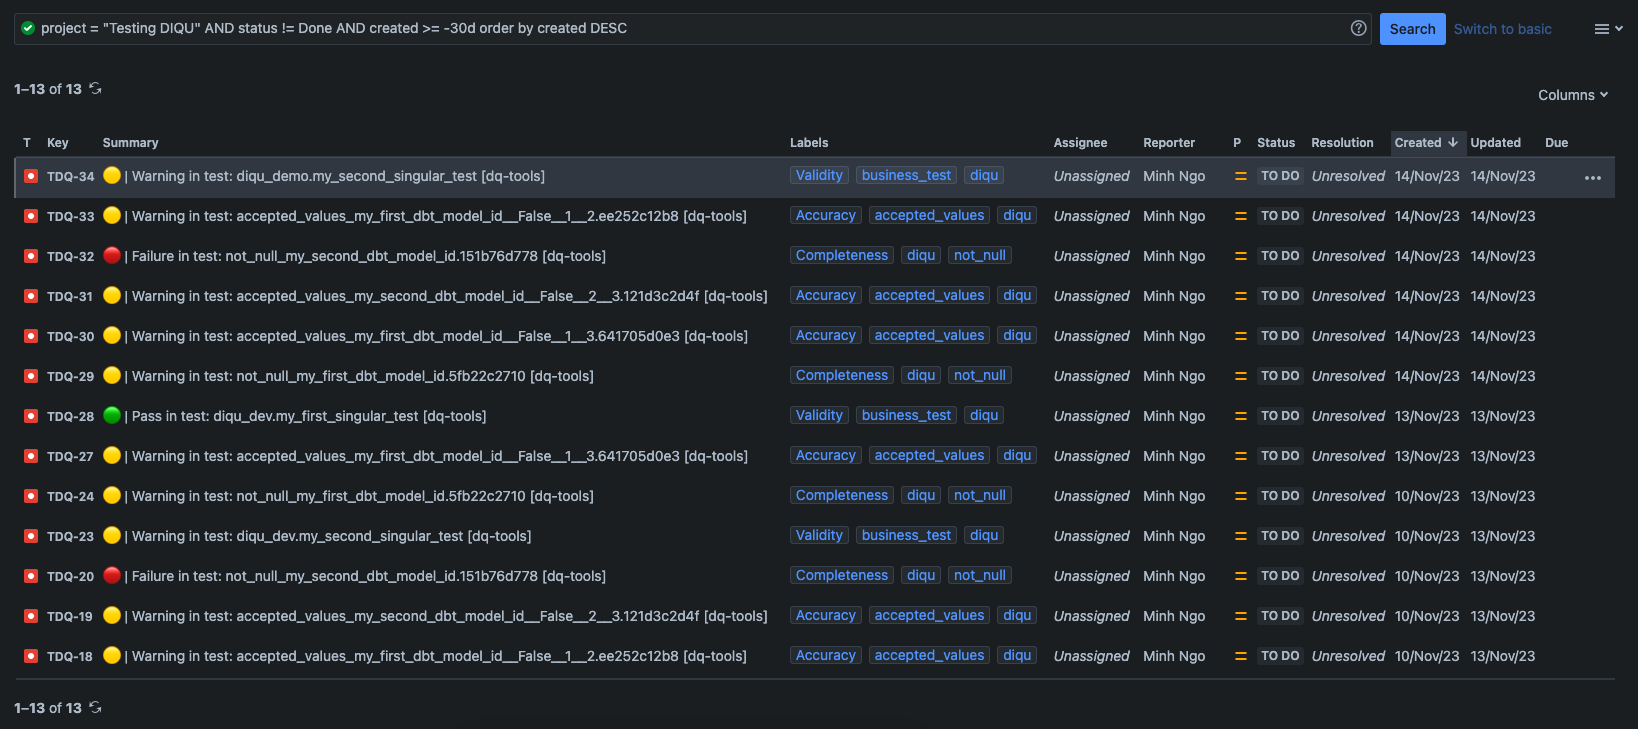Screen dimensions: 1638x729
Task: Open issue key TDQ-33
Action: 70,216
